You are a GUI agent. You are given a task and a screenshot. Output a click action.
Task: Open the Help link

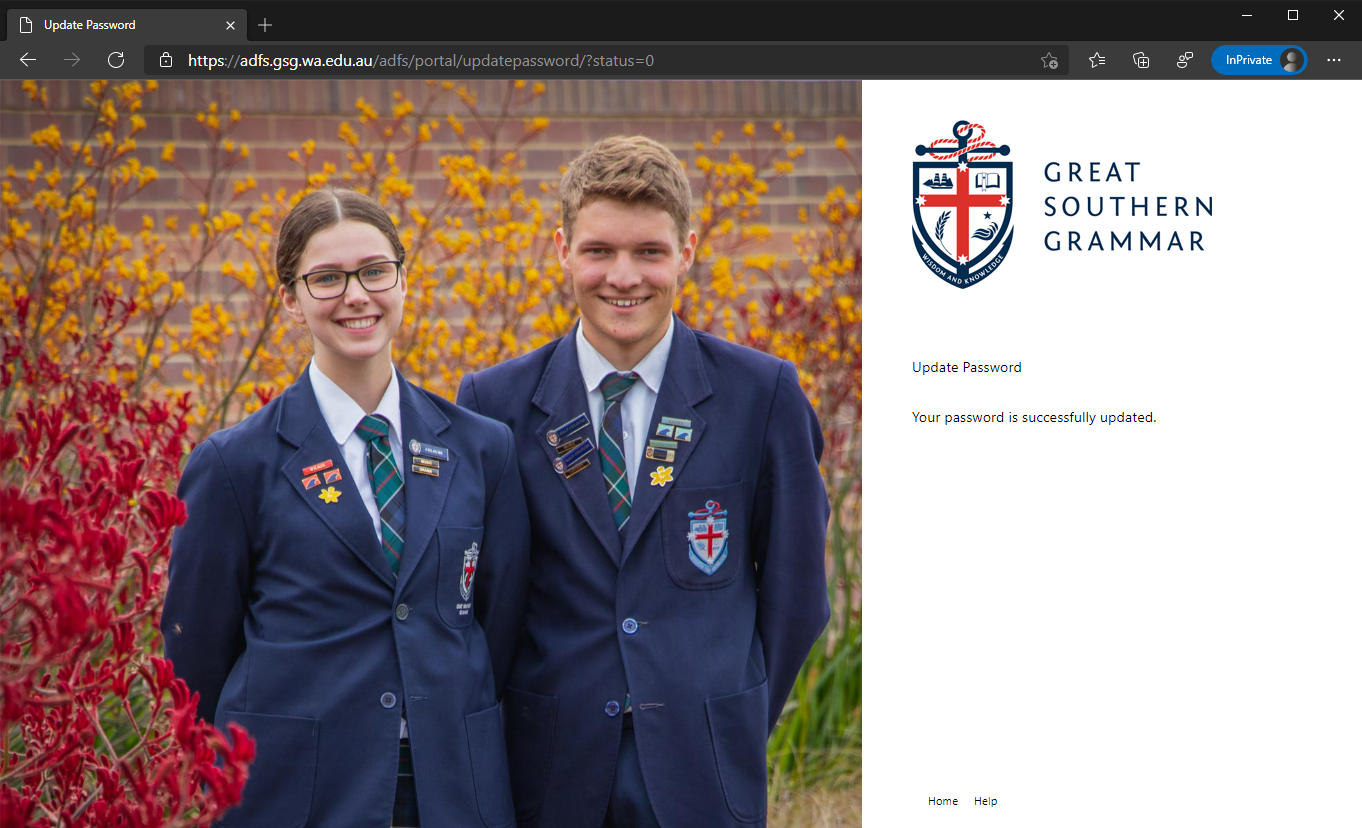tap(986, 801)
